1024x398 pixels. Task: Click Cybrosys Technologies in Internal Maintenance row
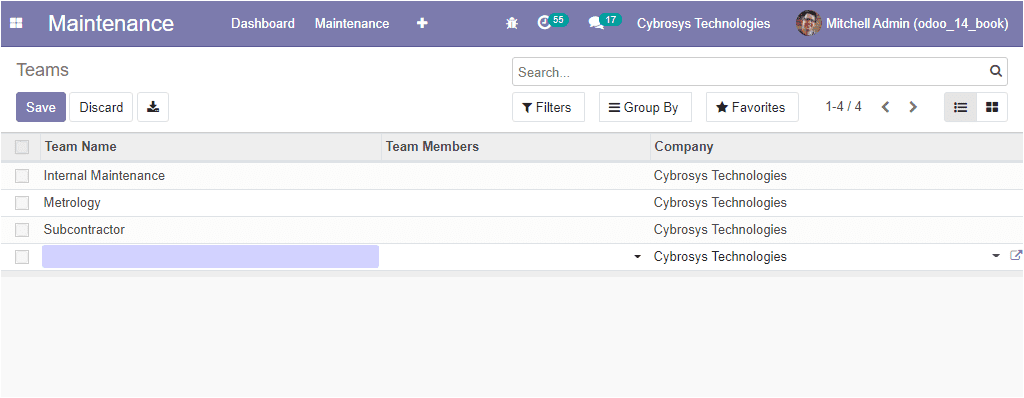(x=720, y=175)
